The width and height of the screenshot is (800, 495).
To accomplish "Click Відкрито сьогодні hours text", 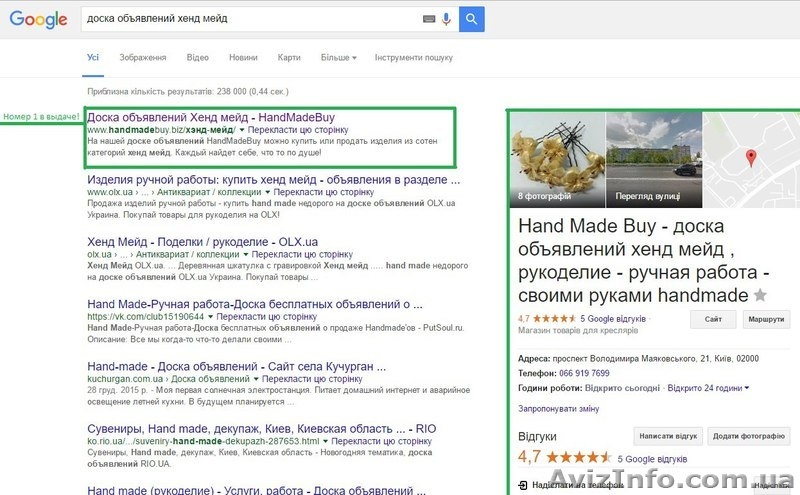I will coord(622,388).
